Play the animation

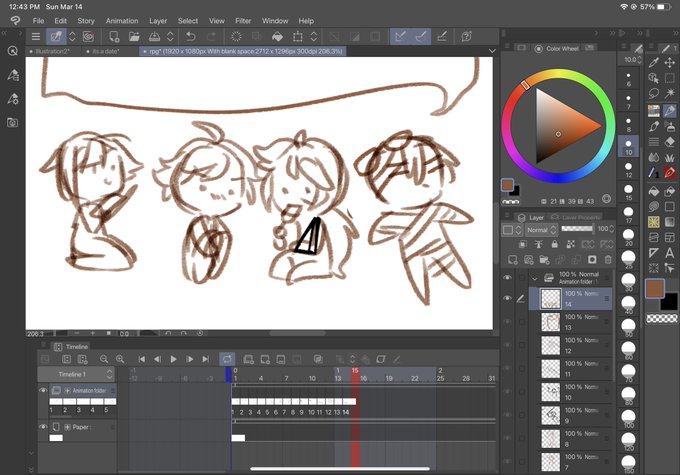173,359
